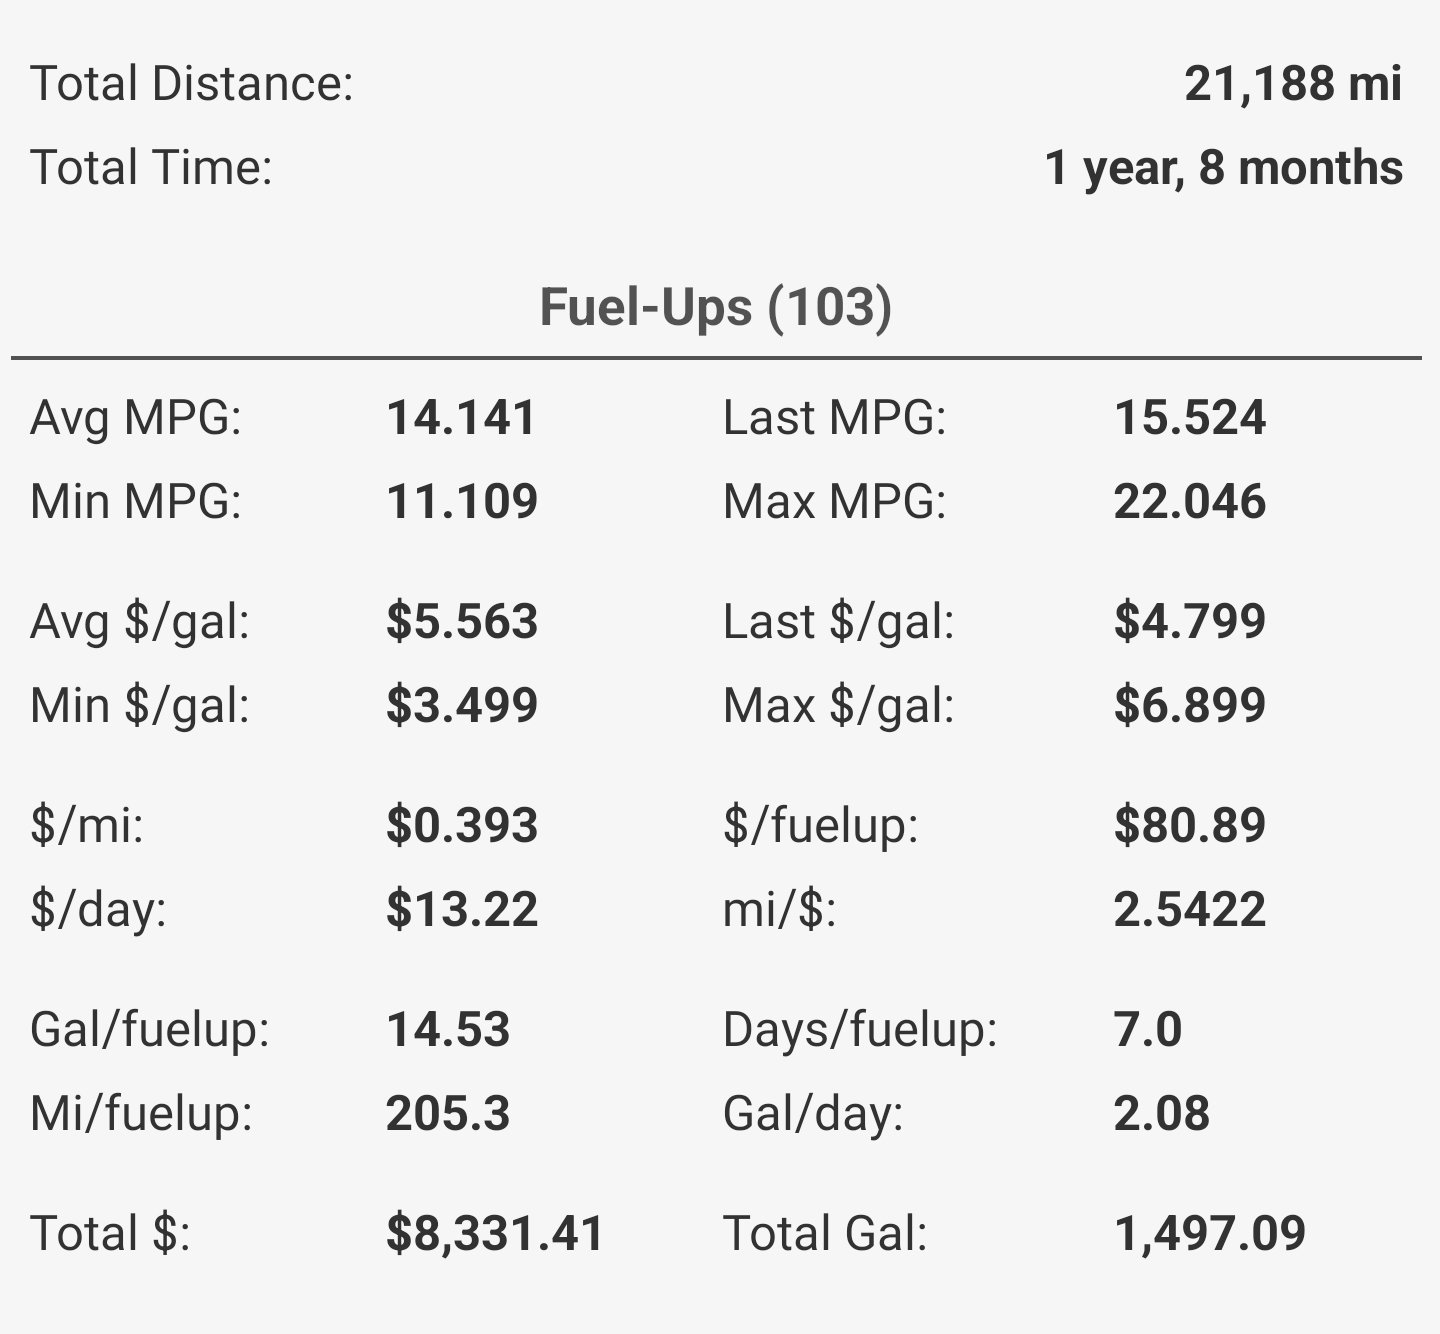Select the Min MPG value 11.109

[462, 502]
